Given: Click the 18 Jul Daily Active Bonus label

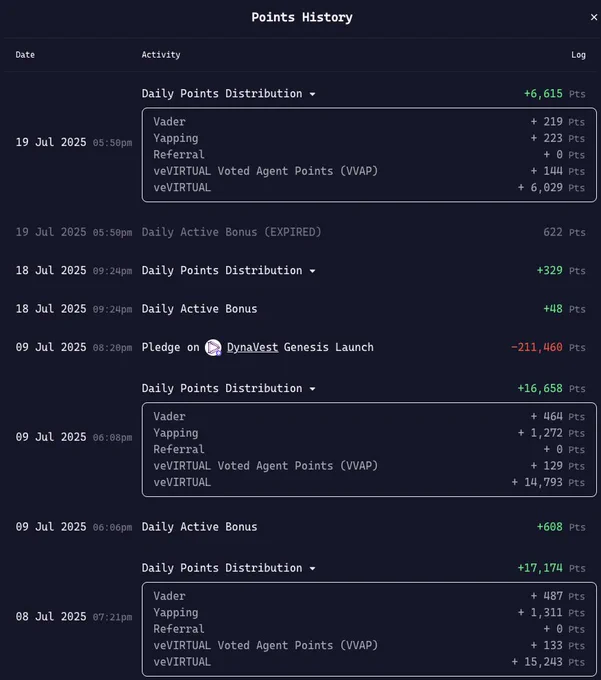Looking at the screenshot, I should coord(199,309).
